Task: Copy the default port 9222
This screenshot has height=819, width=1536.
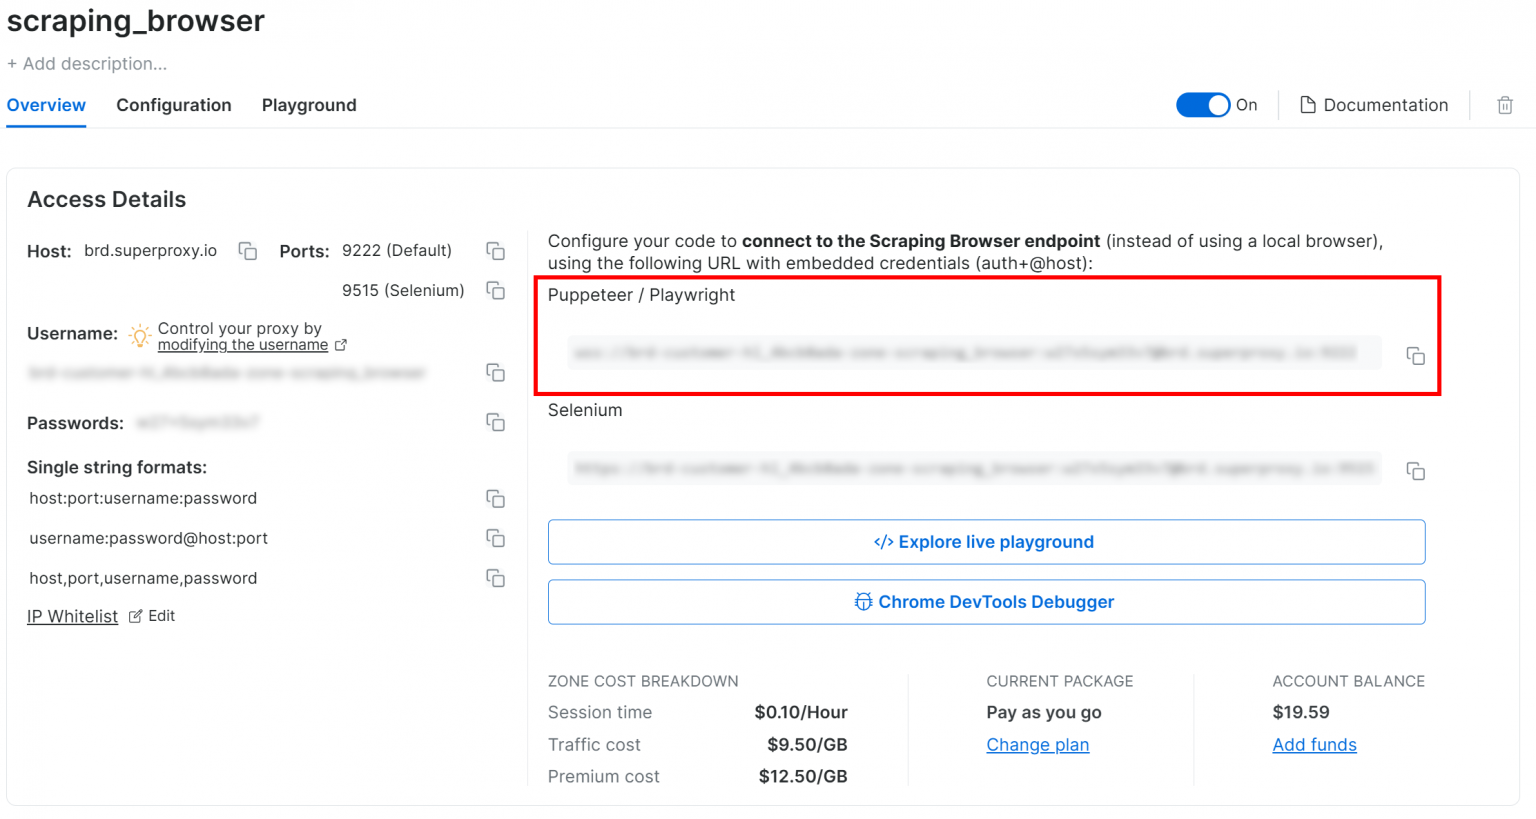Action: 496,251
